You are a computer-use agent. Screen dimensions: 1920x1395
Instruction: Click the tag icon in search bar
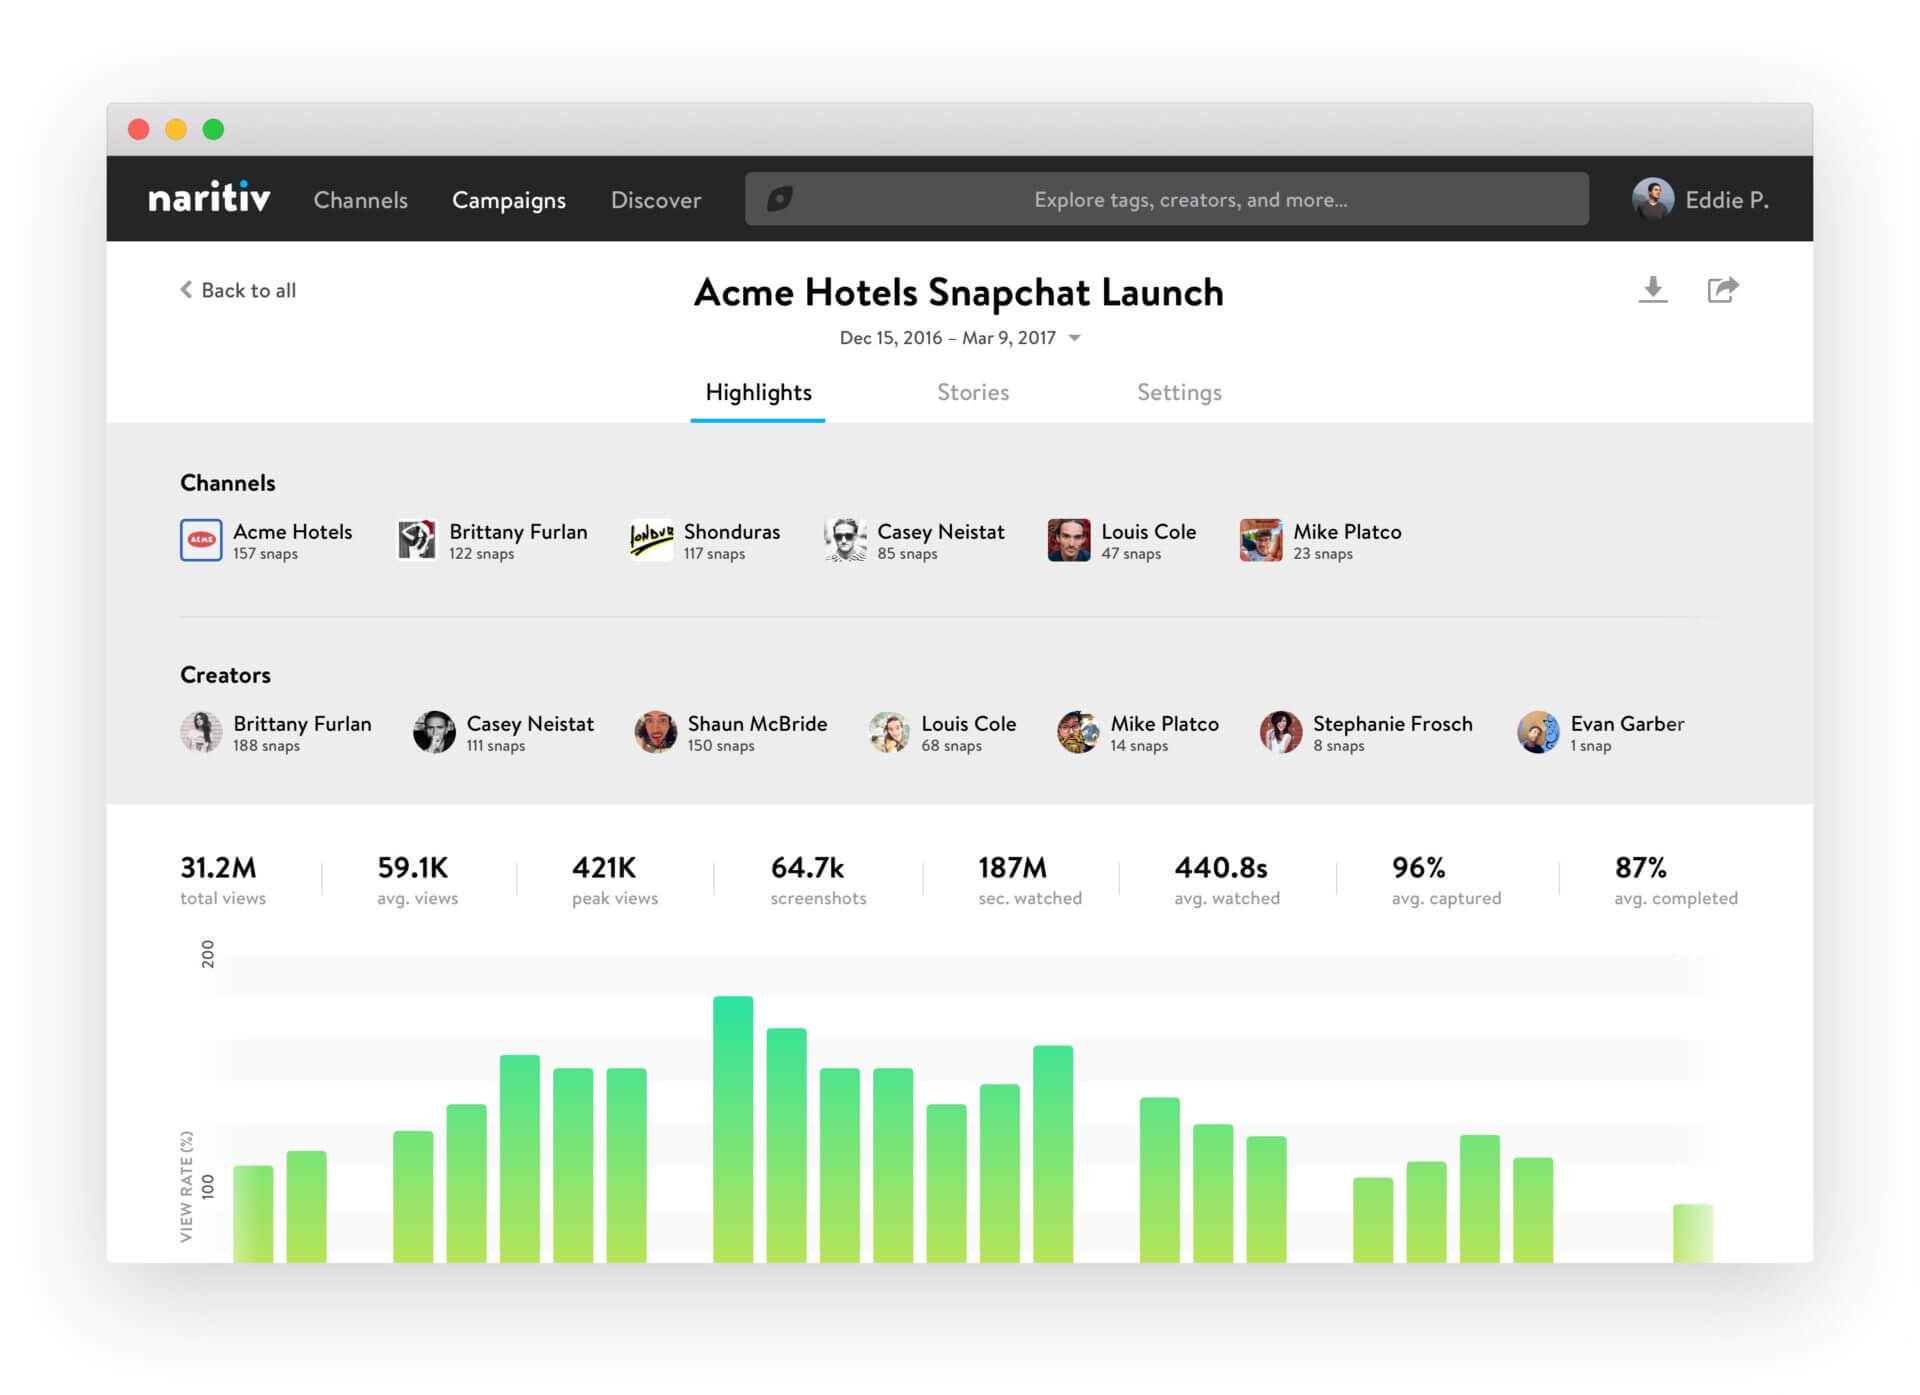coord(780,198)
